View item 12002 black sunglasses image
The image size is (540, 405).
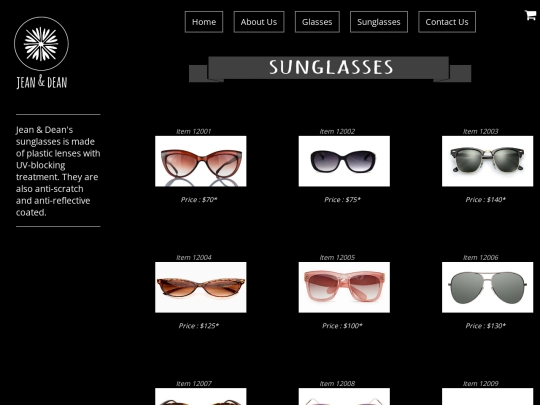(344, 161)
